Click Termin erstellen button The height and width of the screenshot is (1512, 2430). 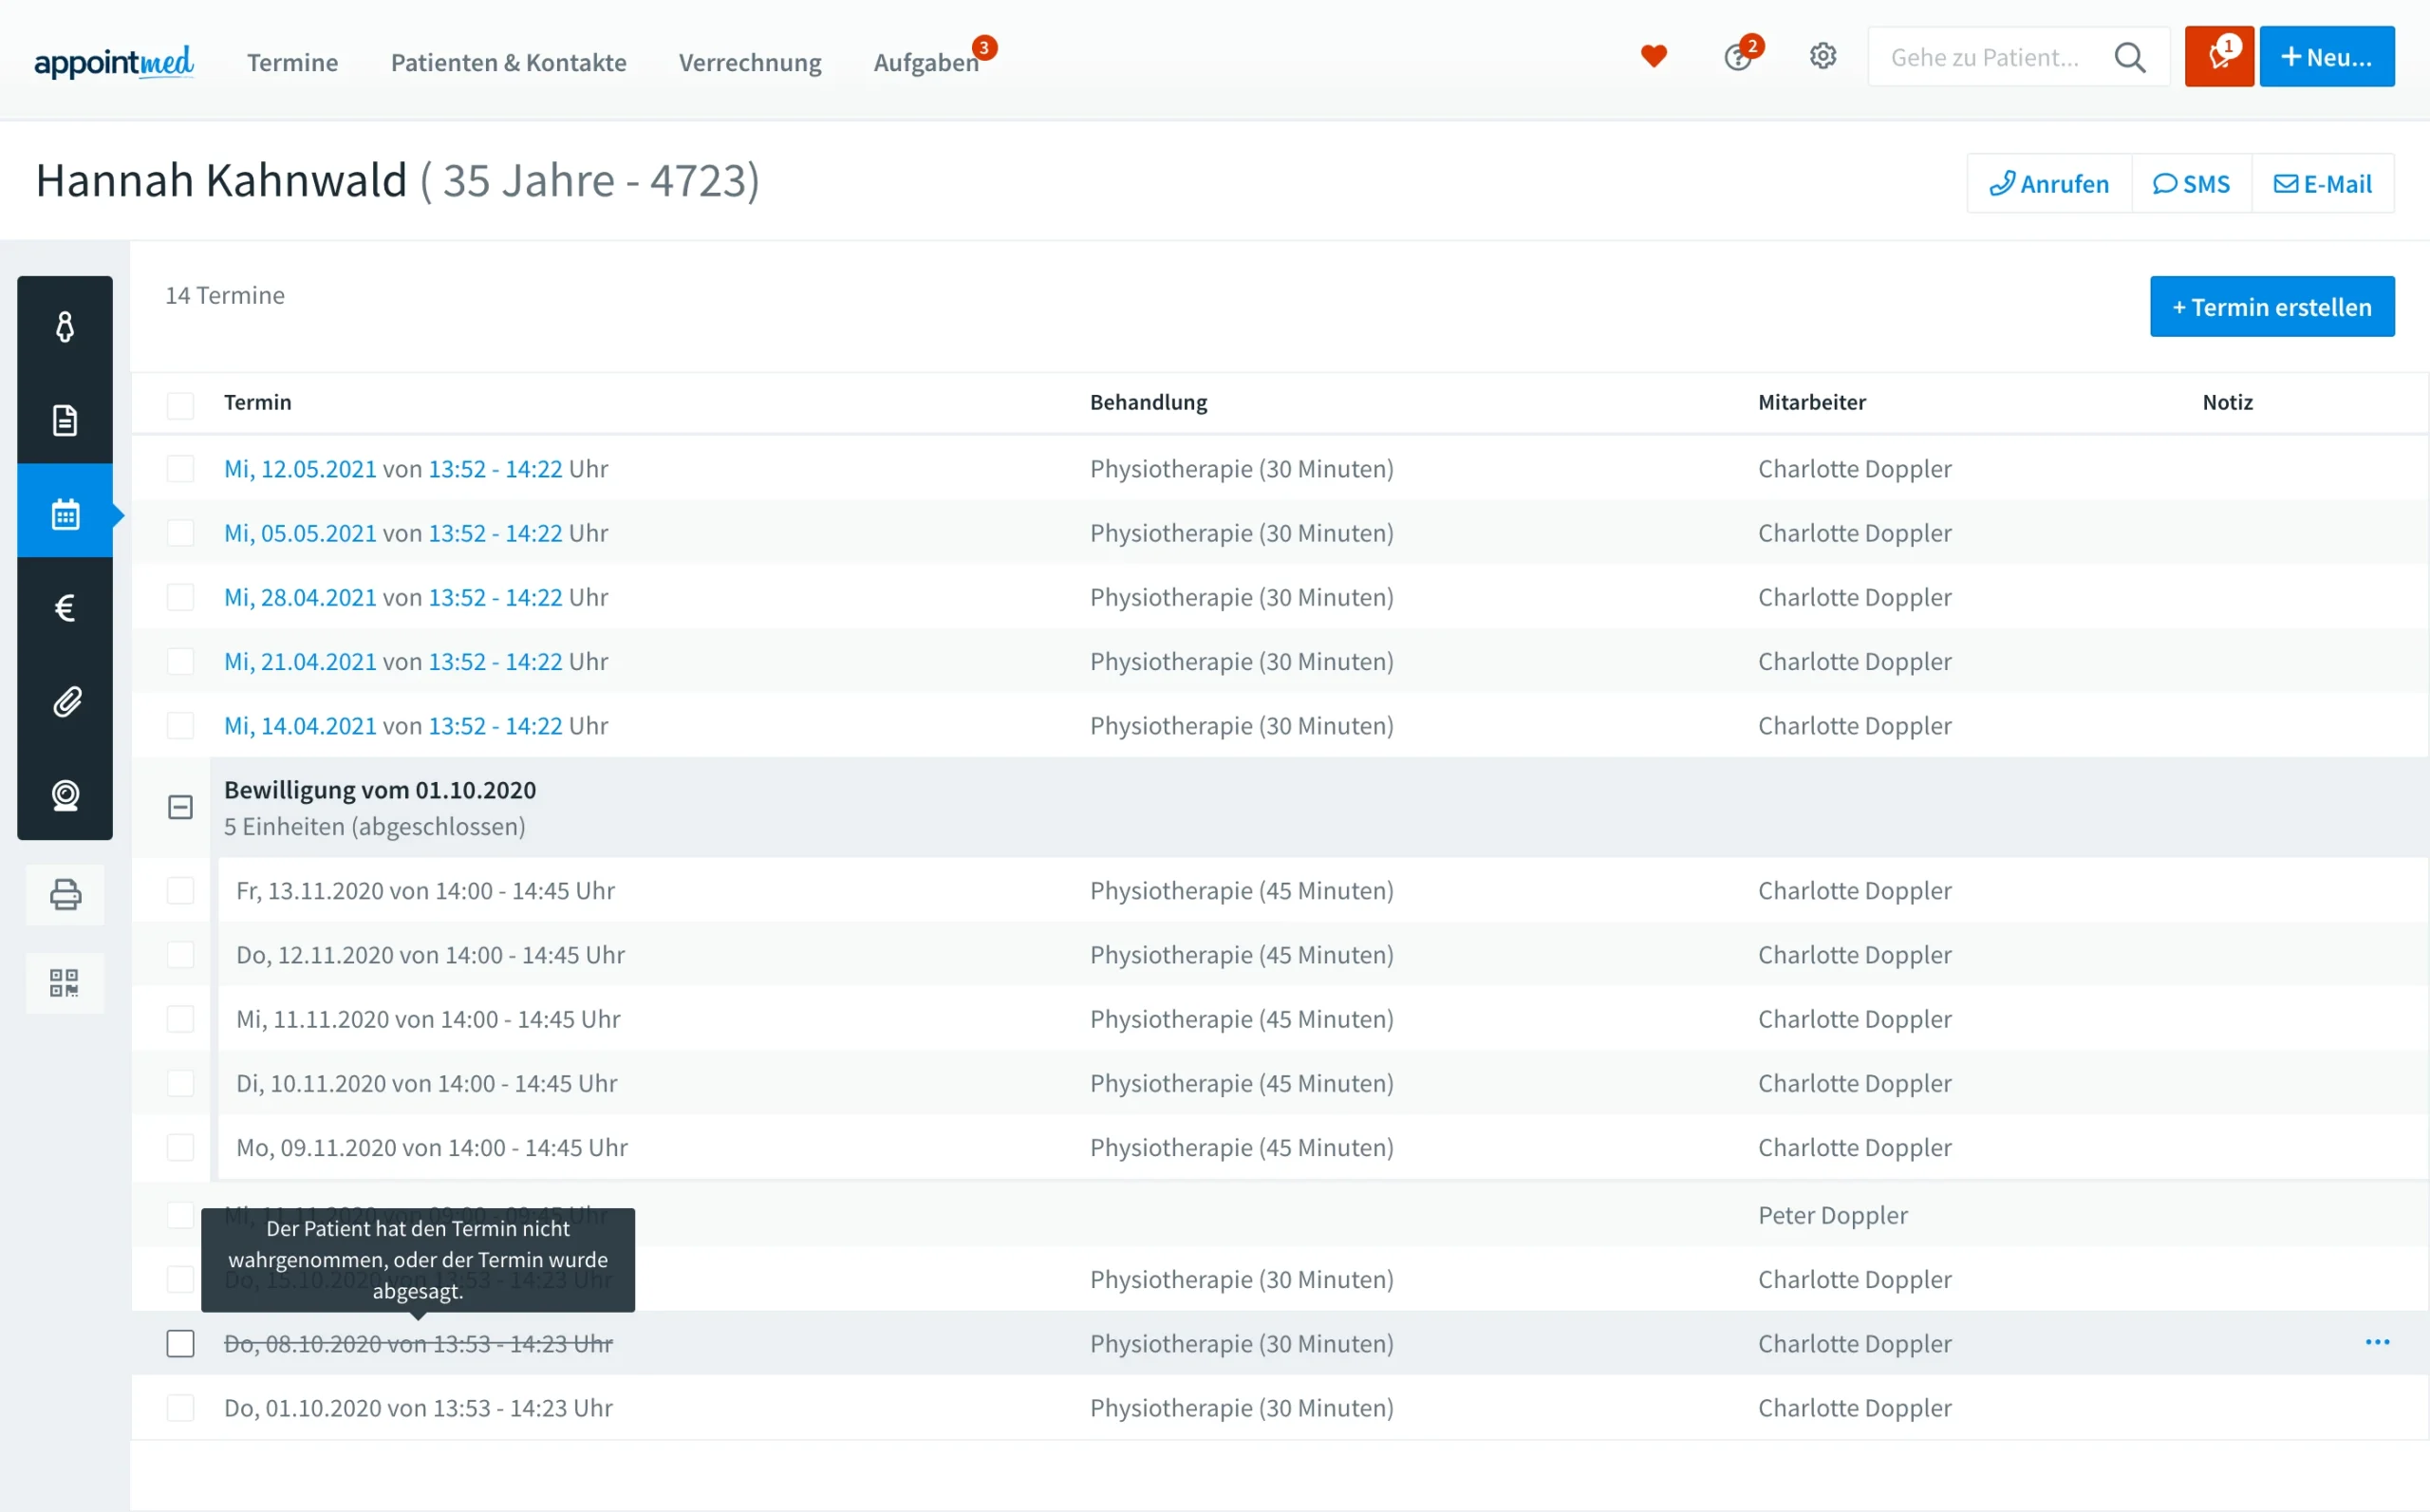click(x=2271, y=307)
